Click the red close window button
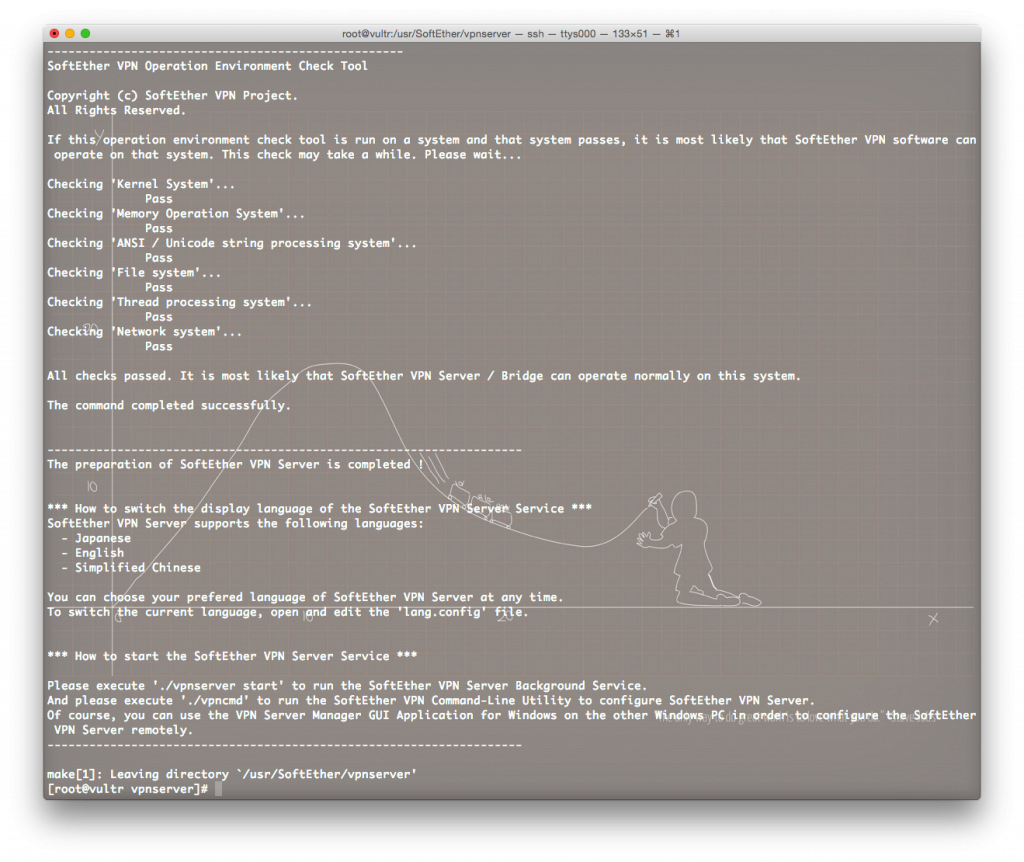The width and height of the screenshot is (1024, 862). pyautogui.click(x=54, y=33)
